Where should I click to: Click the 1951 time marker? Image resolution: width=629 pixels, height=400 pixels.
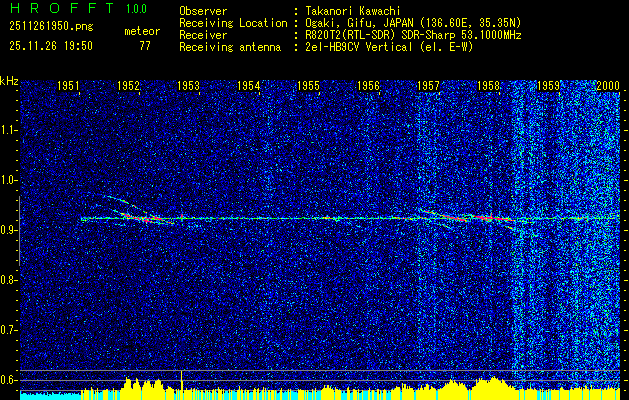(x=68, y=85)
